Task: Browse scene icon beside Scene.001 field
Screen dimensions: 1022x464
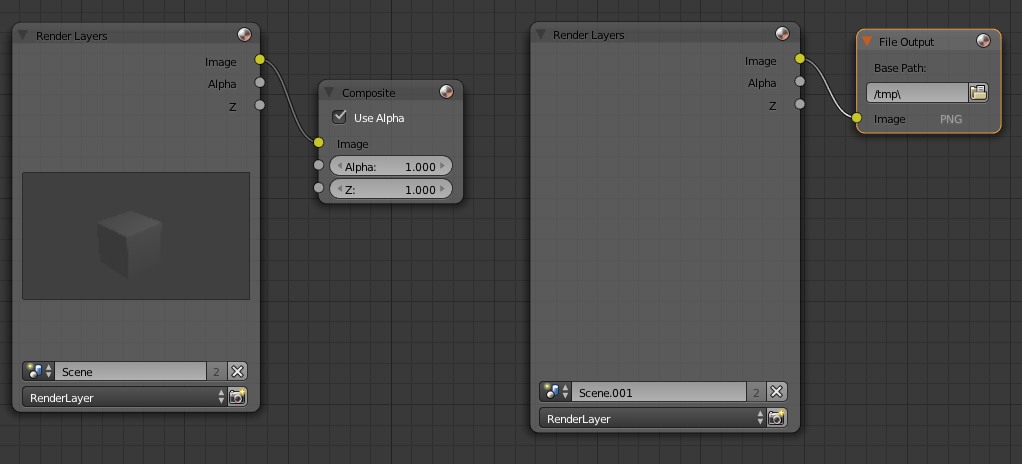Action: coord(555,392)
